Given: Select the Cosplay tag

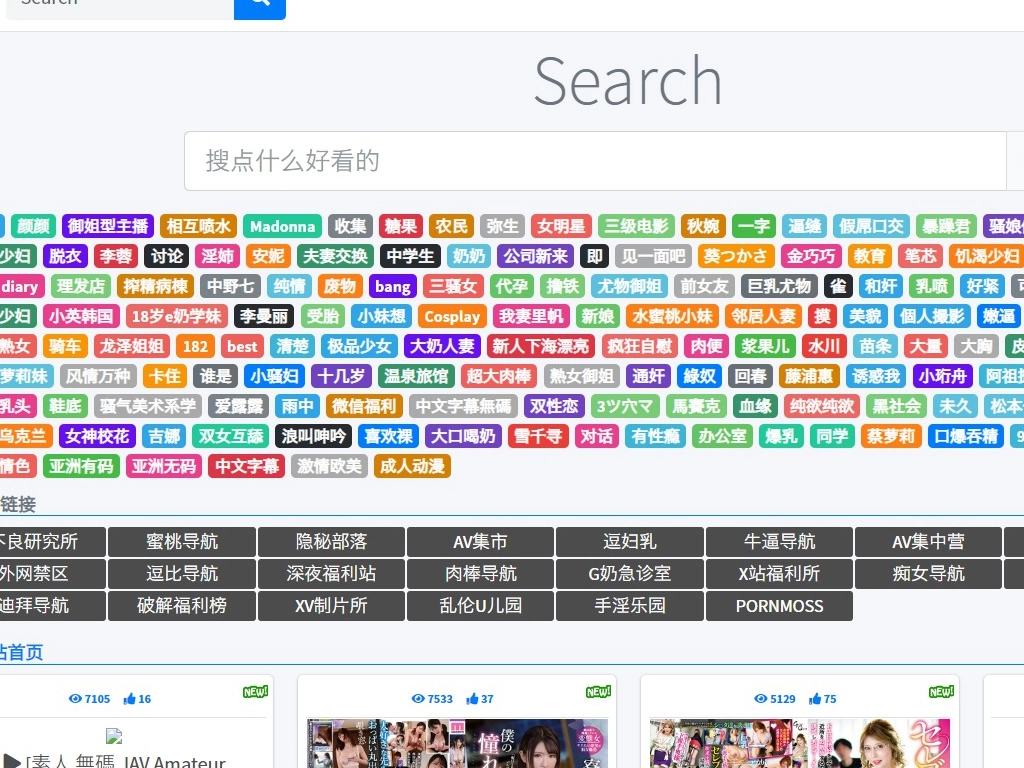Looking at the screenshot, I should click(x=452, y=317).
